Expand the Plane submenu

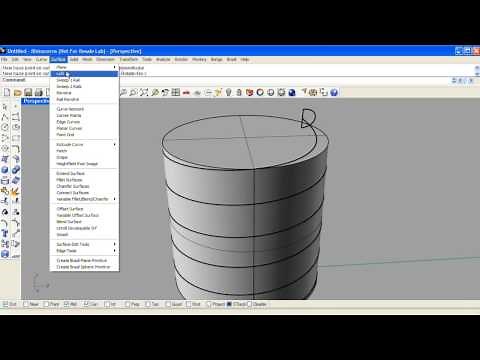pyautogui.click(x=84, y=67)
